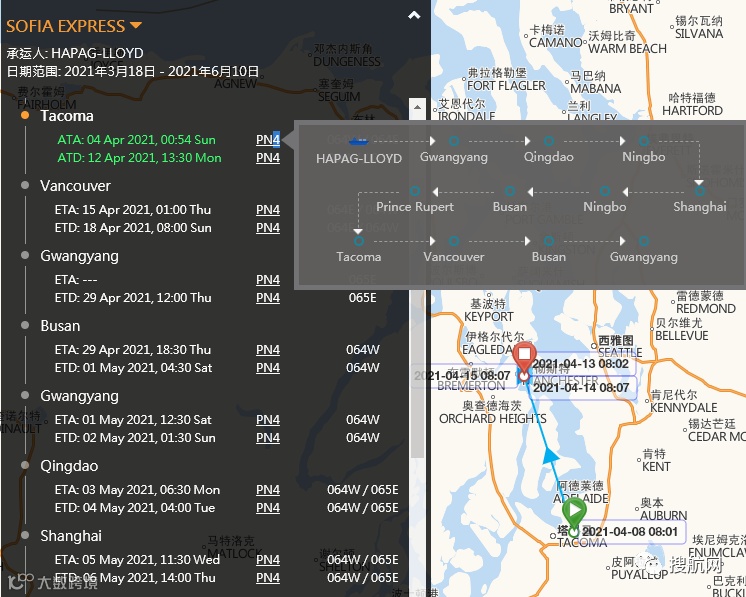Click the Tacoma port heading in schedule
The image size is (746, 597).
67,116
